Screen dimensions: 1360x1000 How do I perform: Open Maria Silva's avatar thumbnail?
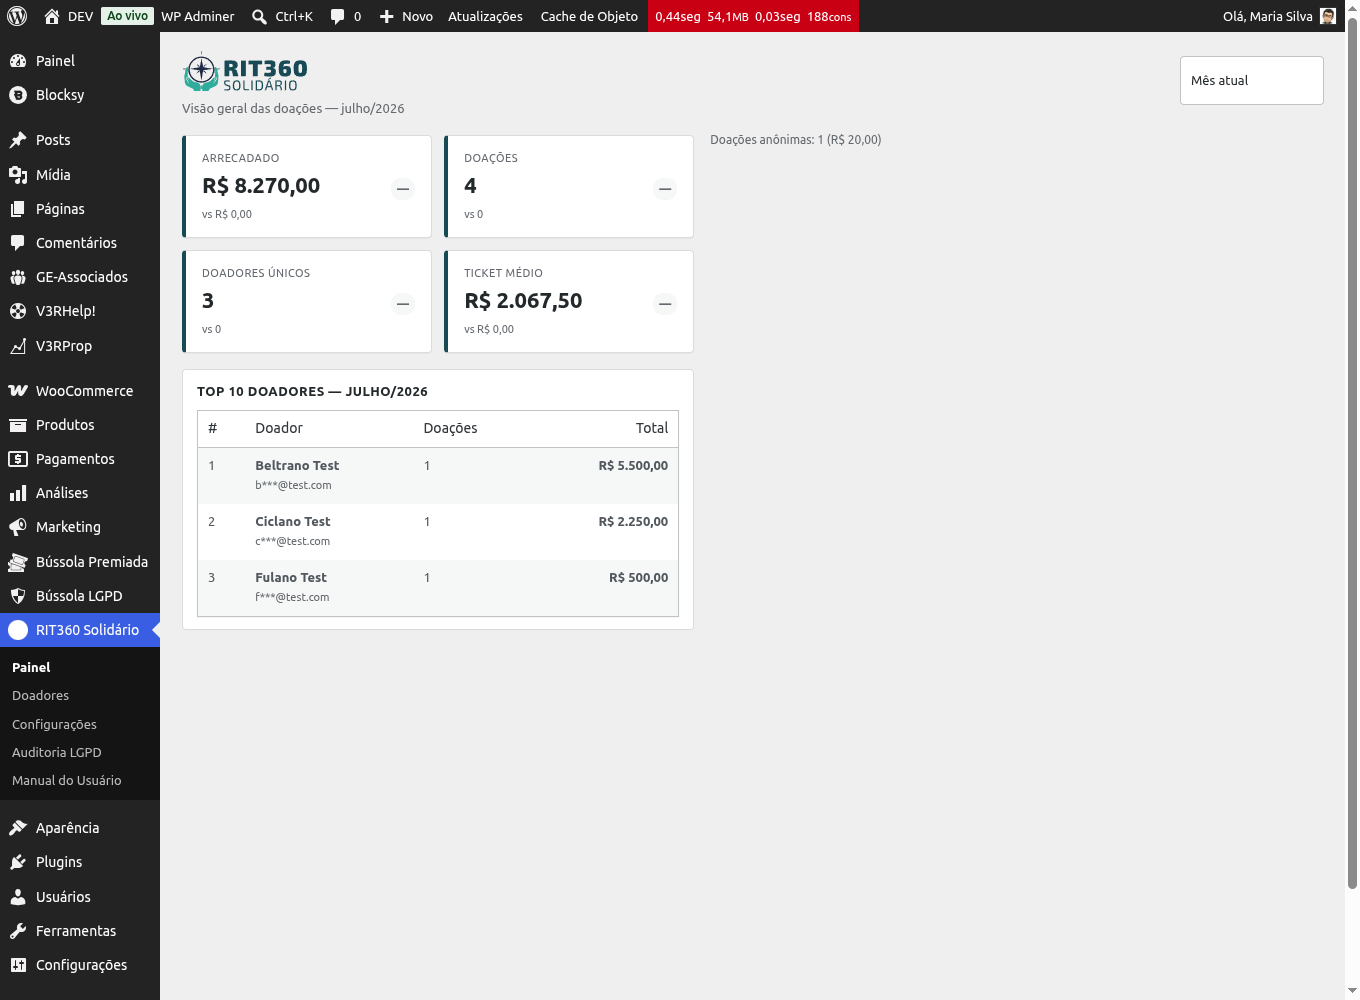[1328, 16]
